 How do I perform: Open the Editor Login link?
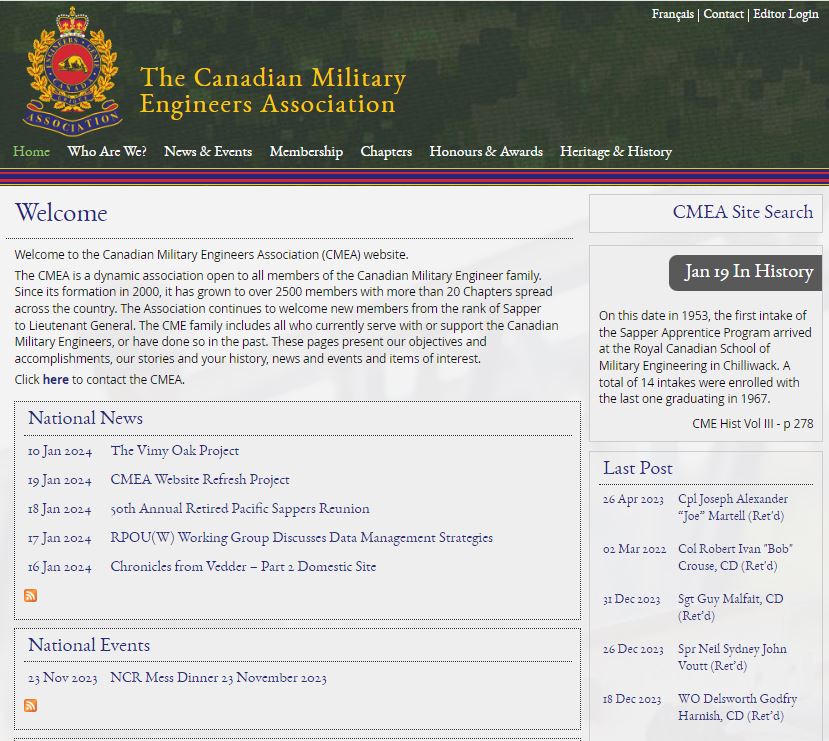[x=786, y=14]
